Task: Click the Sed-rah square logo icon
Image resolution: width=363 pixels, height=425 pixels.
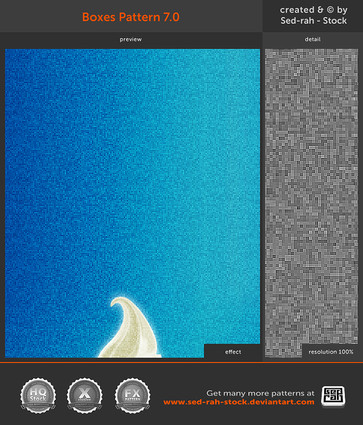Action: click(333, 397)
